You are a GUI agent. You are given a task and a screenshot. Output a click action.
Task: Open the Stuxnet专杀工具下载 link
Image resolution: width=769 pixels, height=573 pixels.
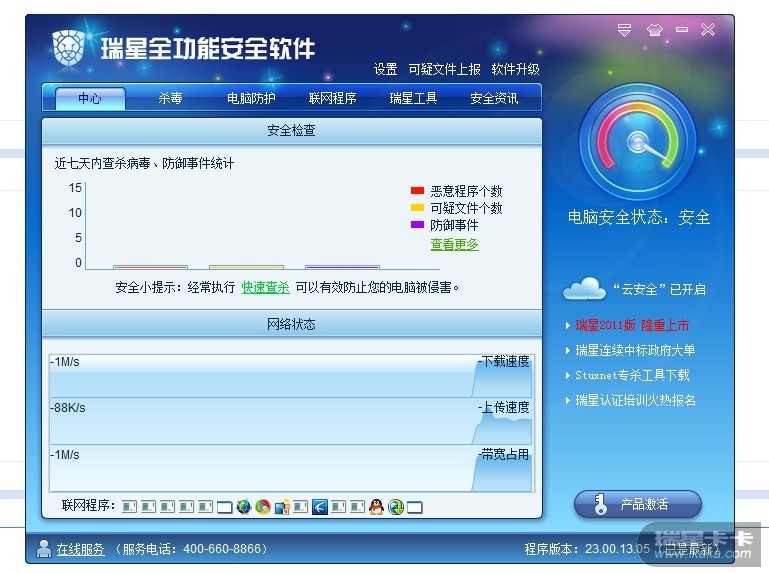click(632, 375)
